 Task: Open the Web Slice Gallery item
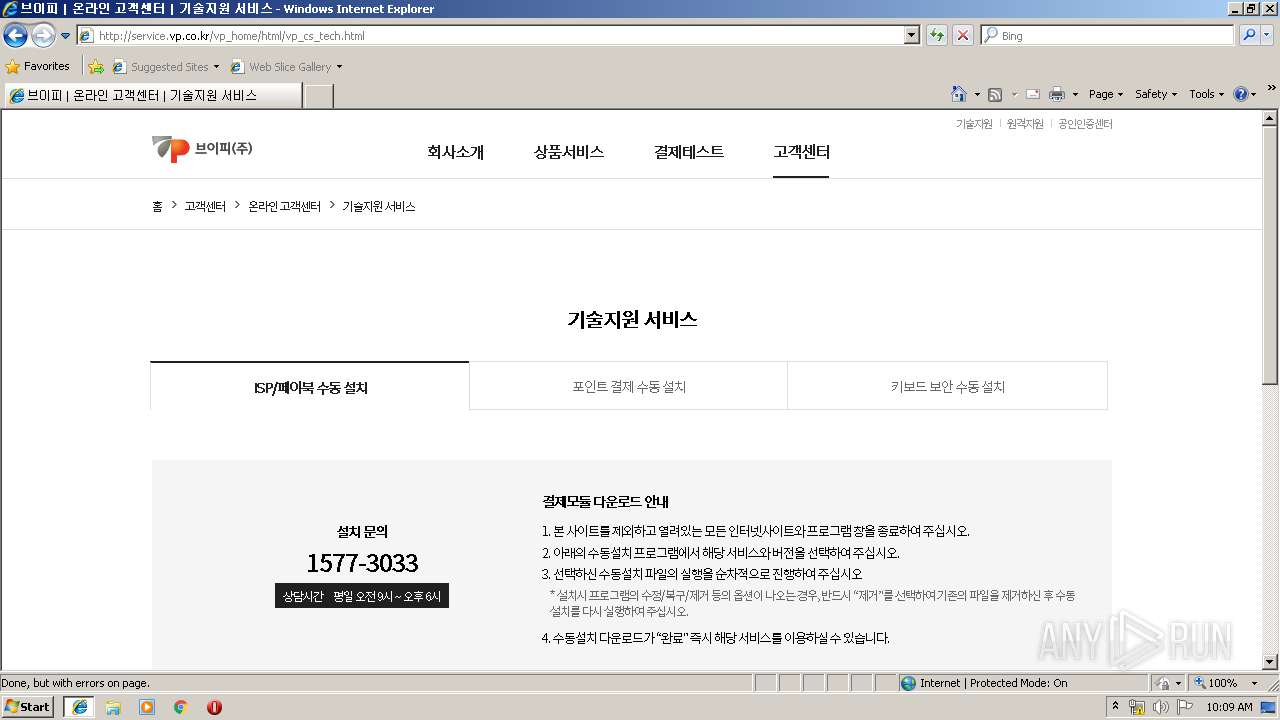[286, 67]
